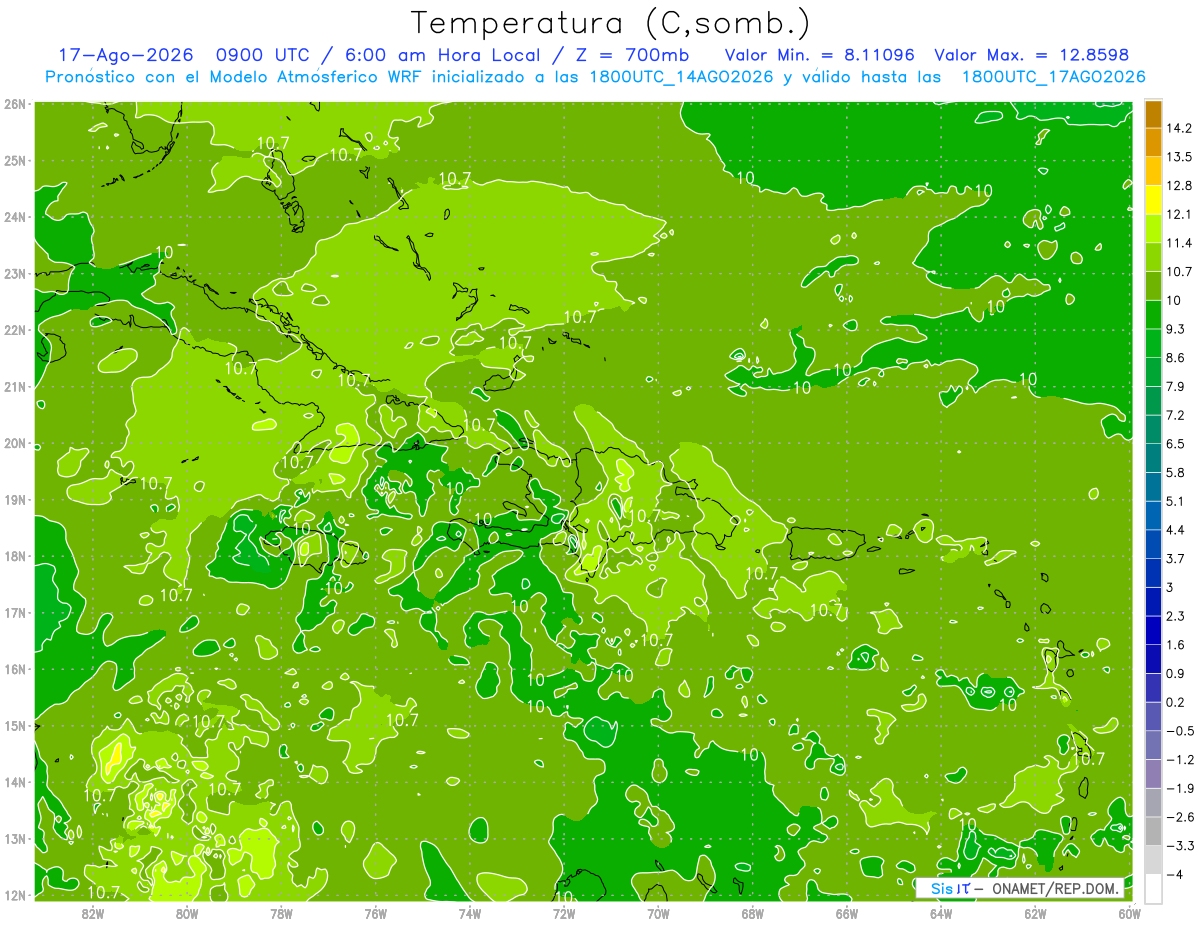This screenshot has width=1200, height=927.
Task: Click the '70W' longitude axis label
Action: (x=658, y=913)
